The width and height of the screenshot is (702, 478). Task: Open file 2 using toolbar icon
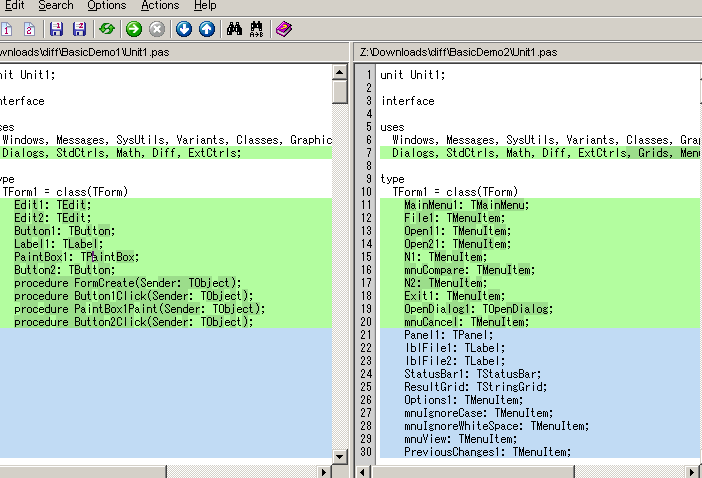(x=29, y=29)
